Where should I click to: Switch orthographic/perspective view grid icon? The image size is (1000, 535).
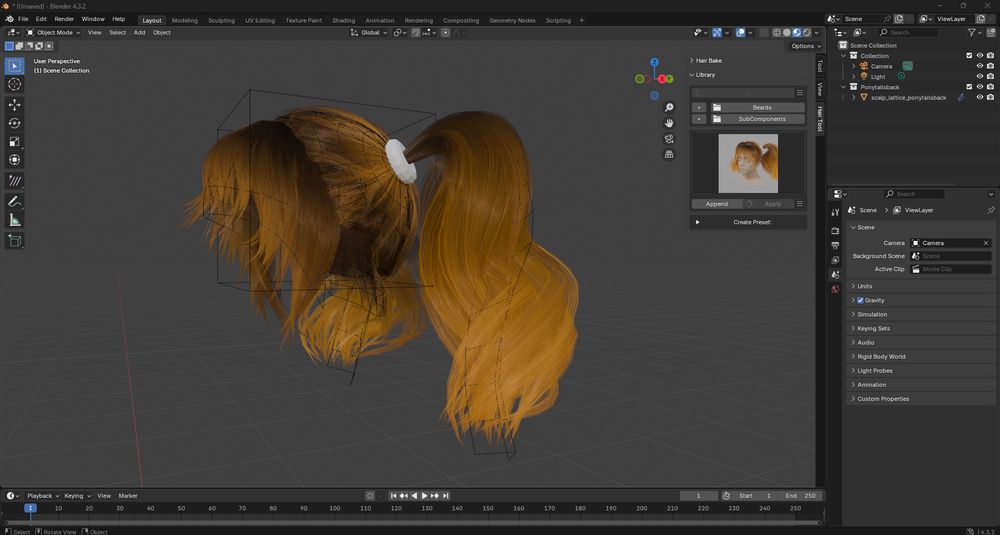coord(669,154)
